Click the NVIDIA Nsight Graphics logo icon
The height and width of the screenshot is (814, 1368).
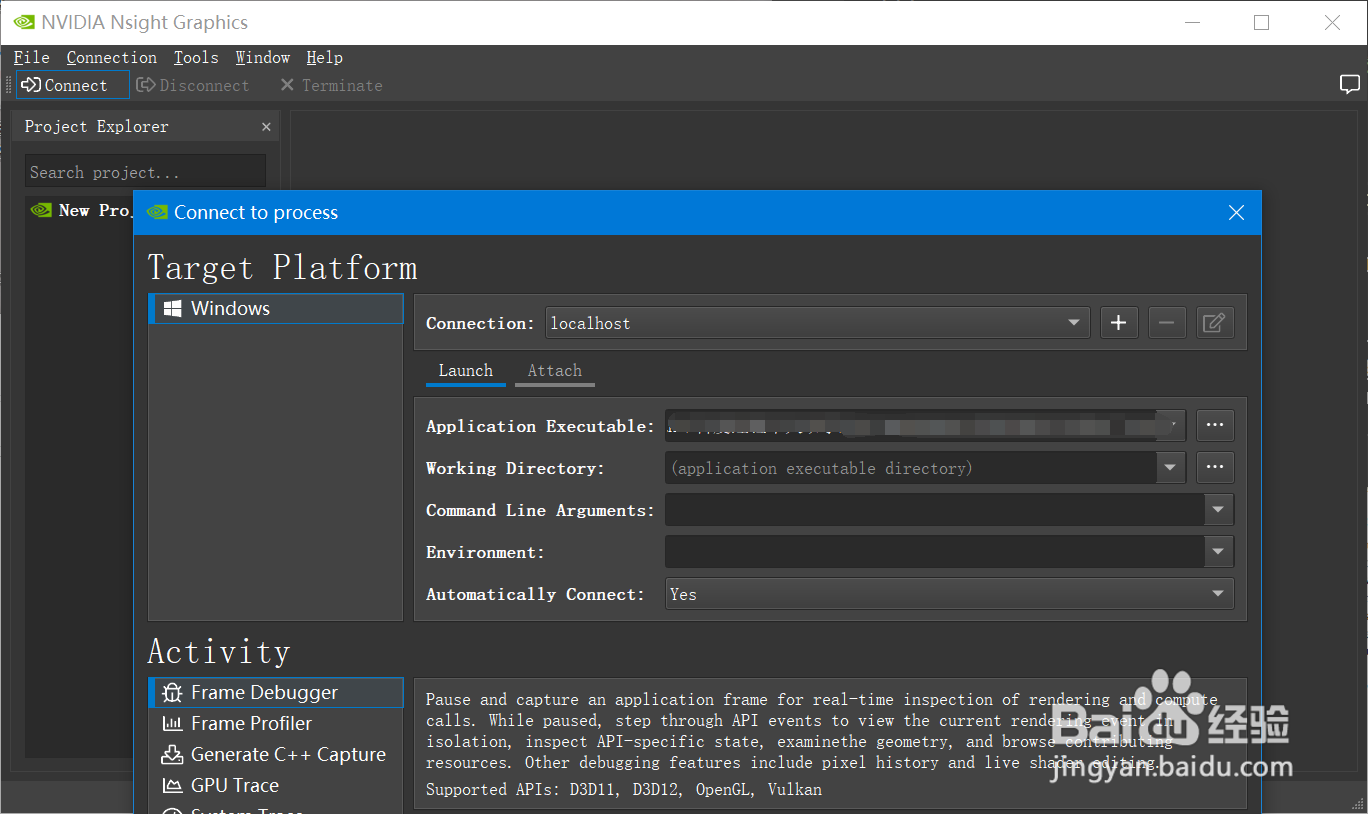(x=22, y=22)
